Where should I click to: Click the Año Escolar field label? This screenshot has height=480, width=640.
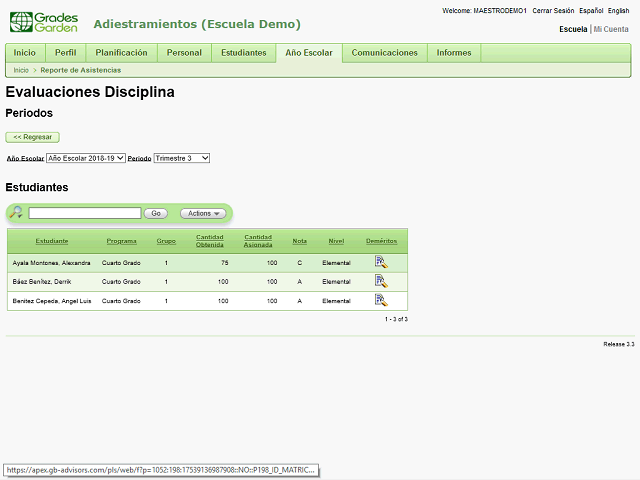25,158
